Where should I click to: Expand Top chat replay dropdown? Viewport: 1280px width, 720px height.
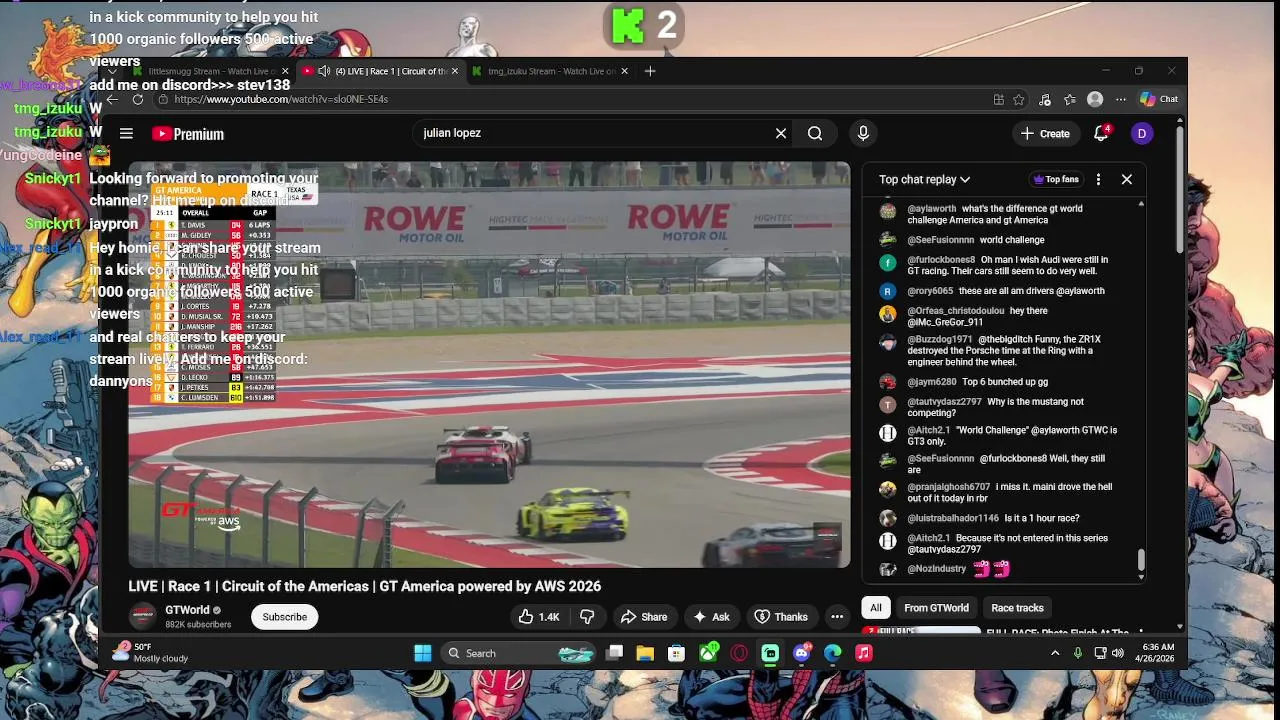click(x=924, y=179)
